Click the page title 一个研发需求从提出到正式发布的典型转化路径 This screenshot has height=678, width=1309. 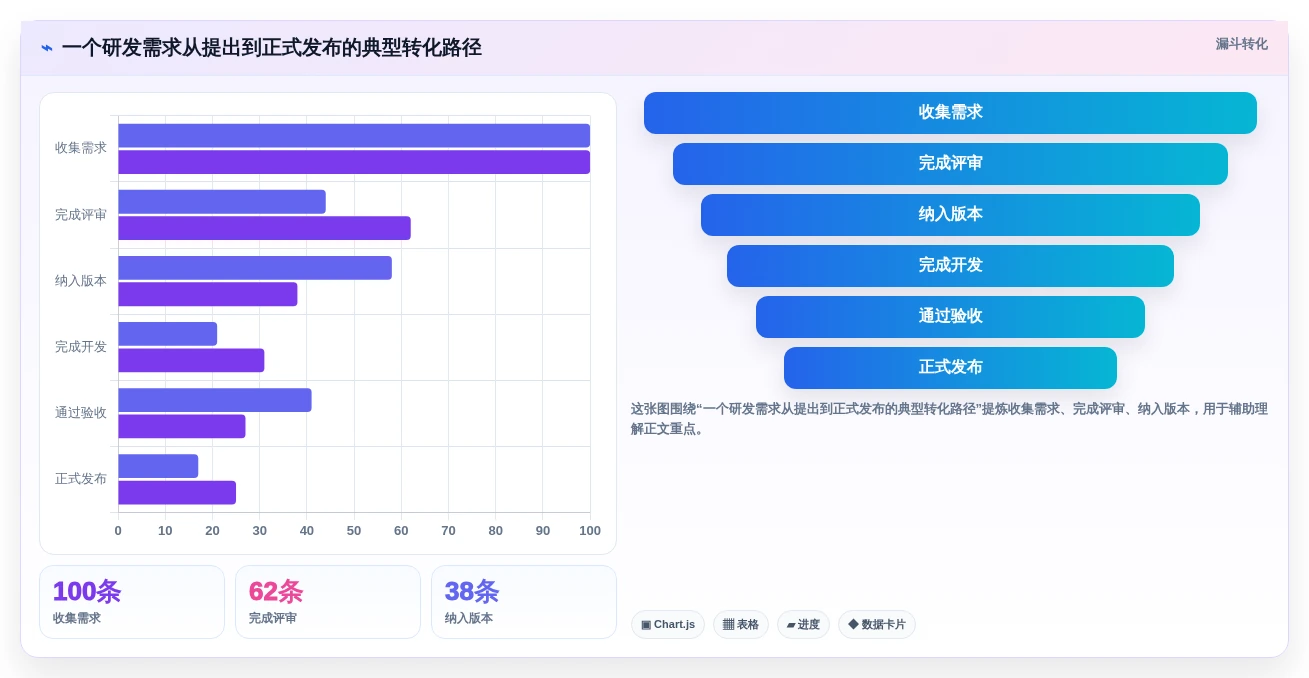coord(272,48)
